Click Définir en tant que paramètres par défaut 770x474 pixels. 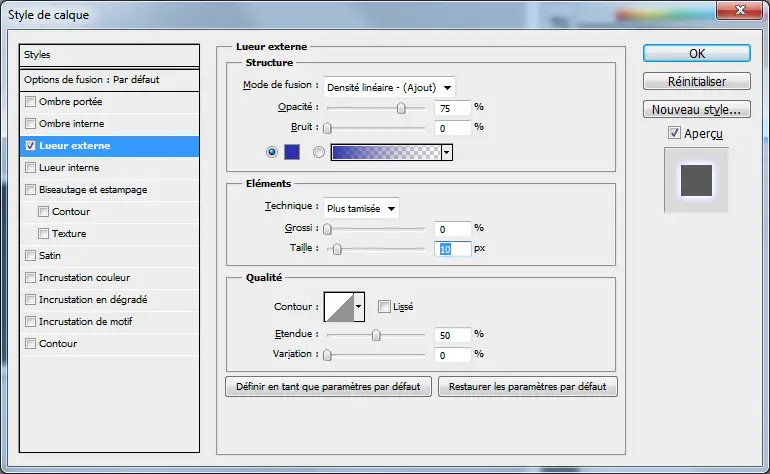pos(328,387)
